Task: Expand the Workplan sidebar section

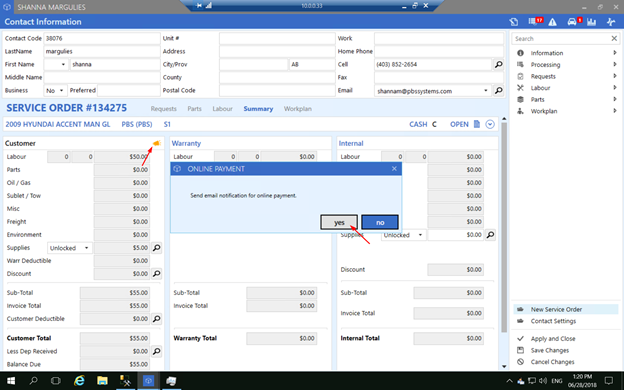Action: point(566,111)
